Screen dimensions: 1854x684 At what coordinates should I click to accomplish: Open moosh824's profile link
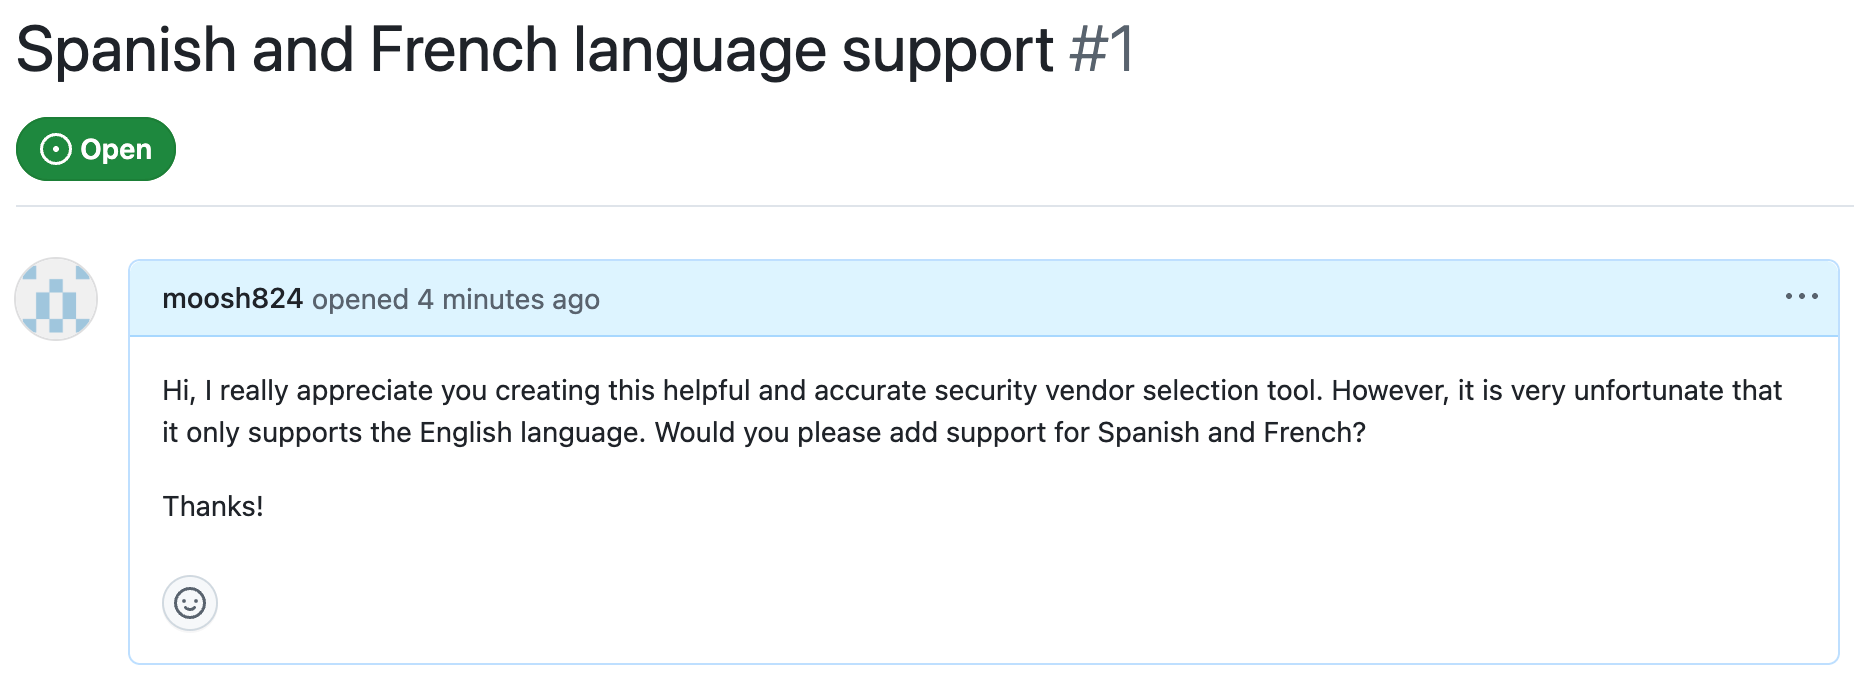point(232,297)
